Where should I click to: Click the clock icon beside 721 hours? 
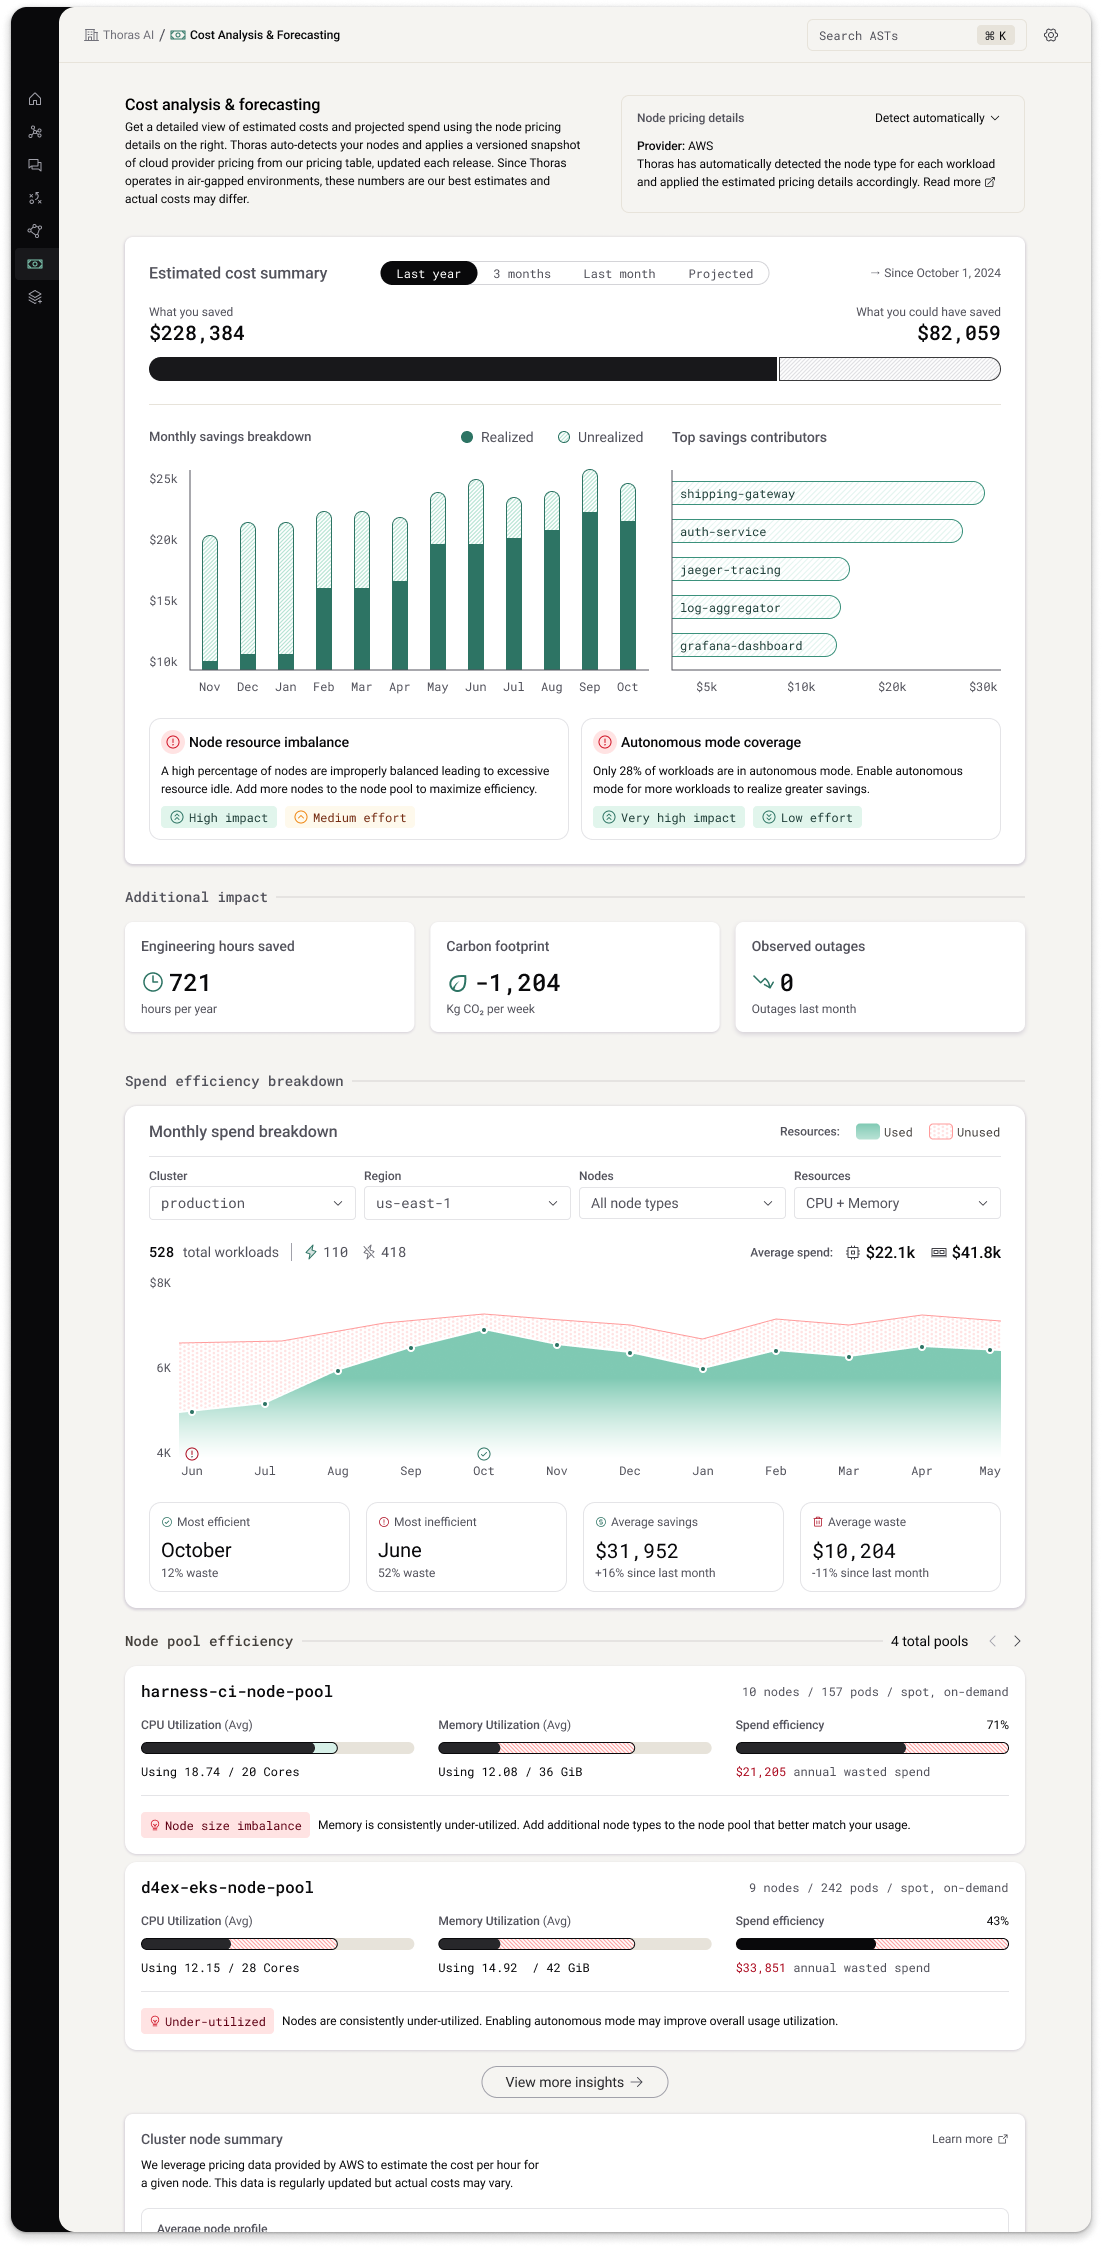click(x=152, y=982)
